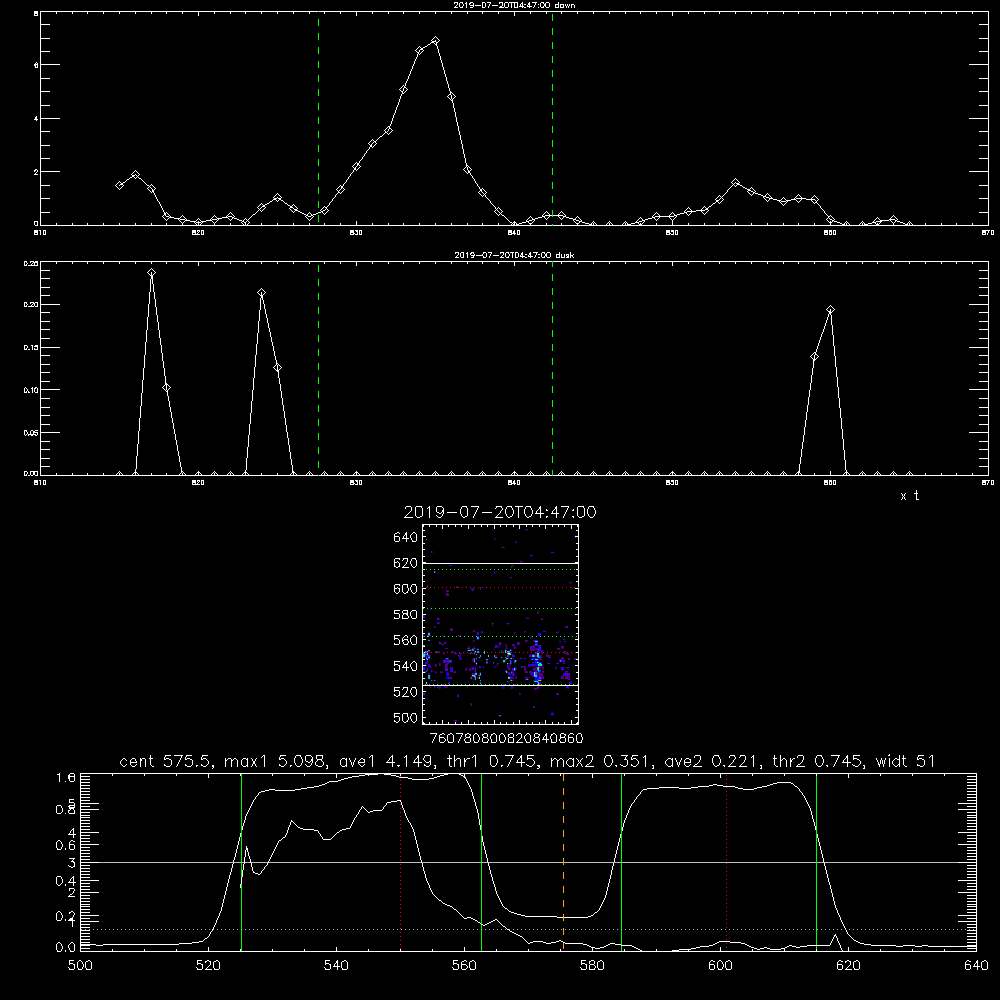Click the '540' tick label on bottom plot x-axis

click(x=336, y=966)
